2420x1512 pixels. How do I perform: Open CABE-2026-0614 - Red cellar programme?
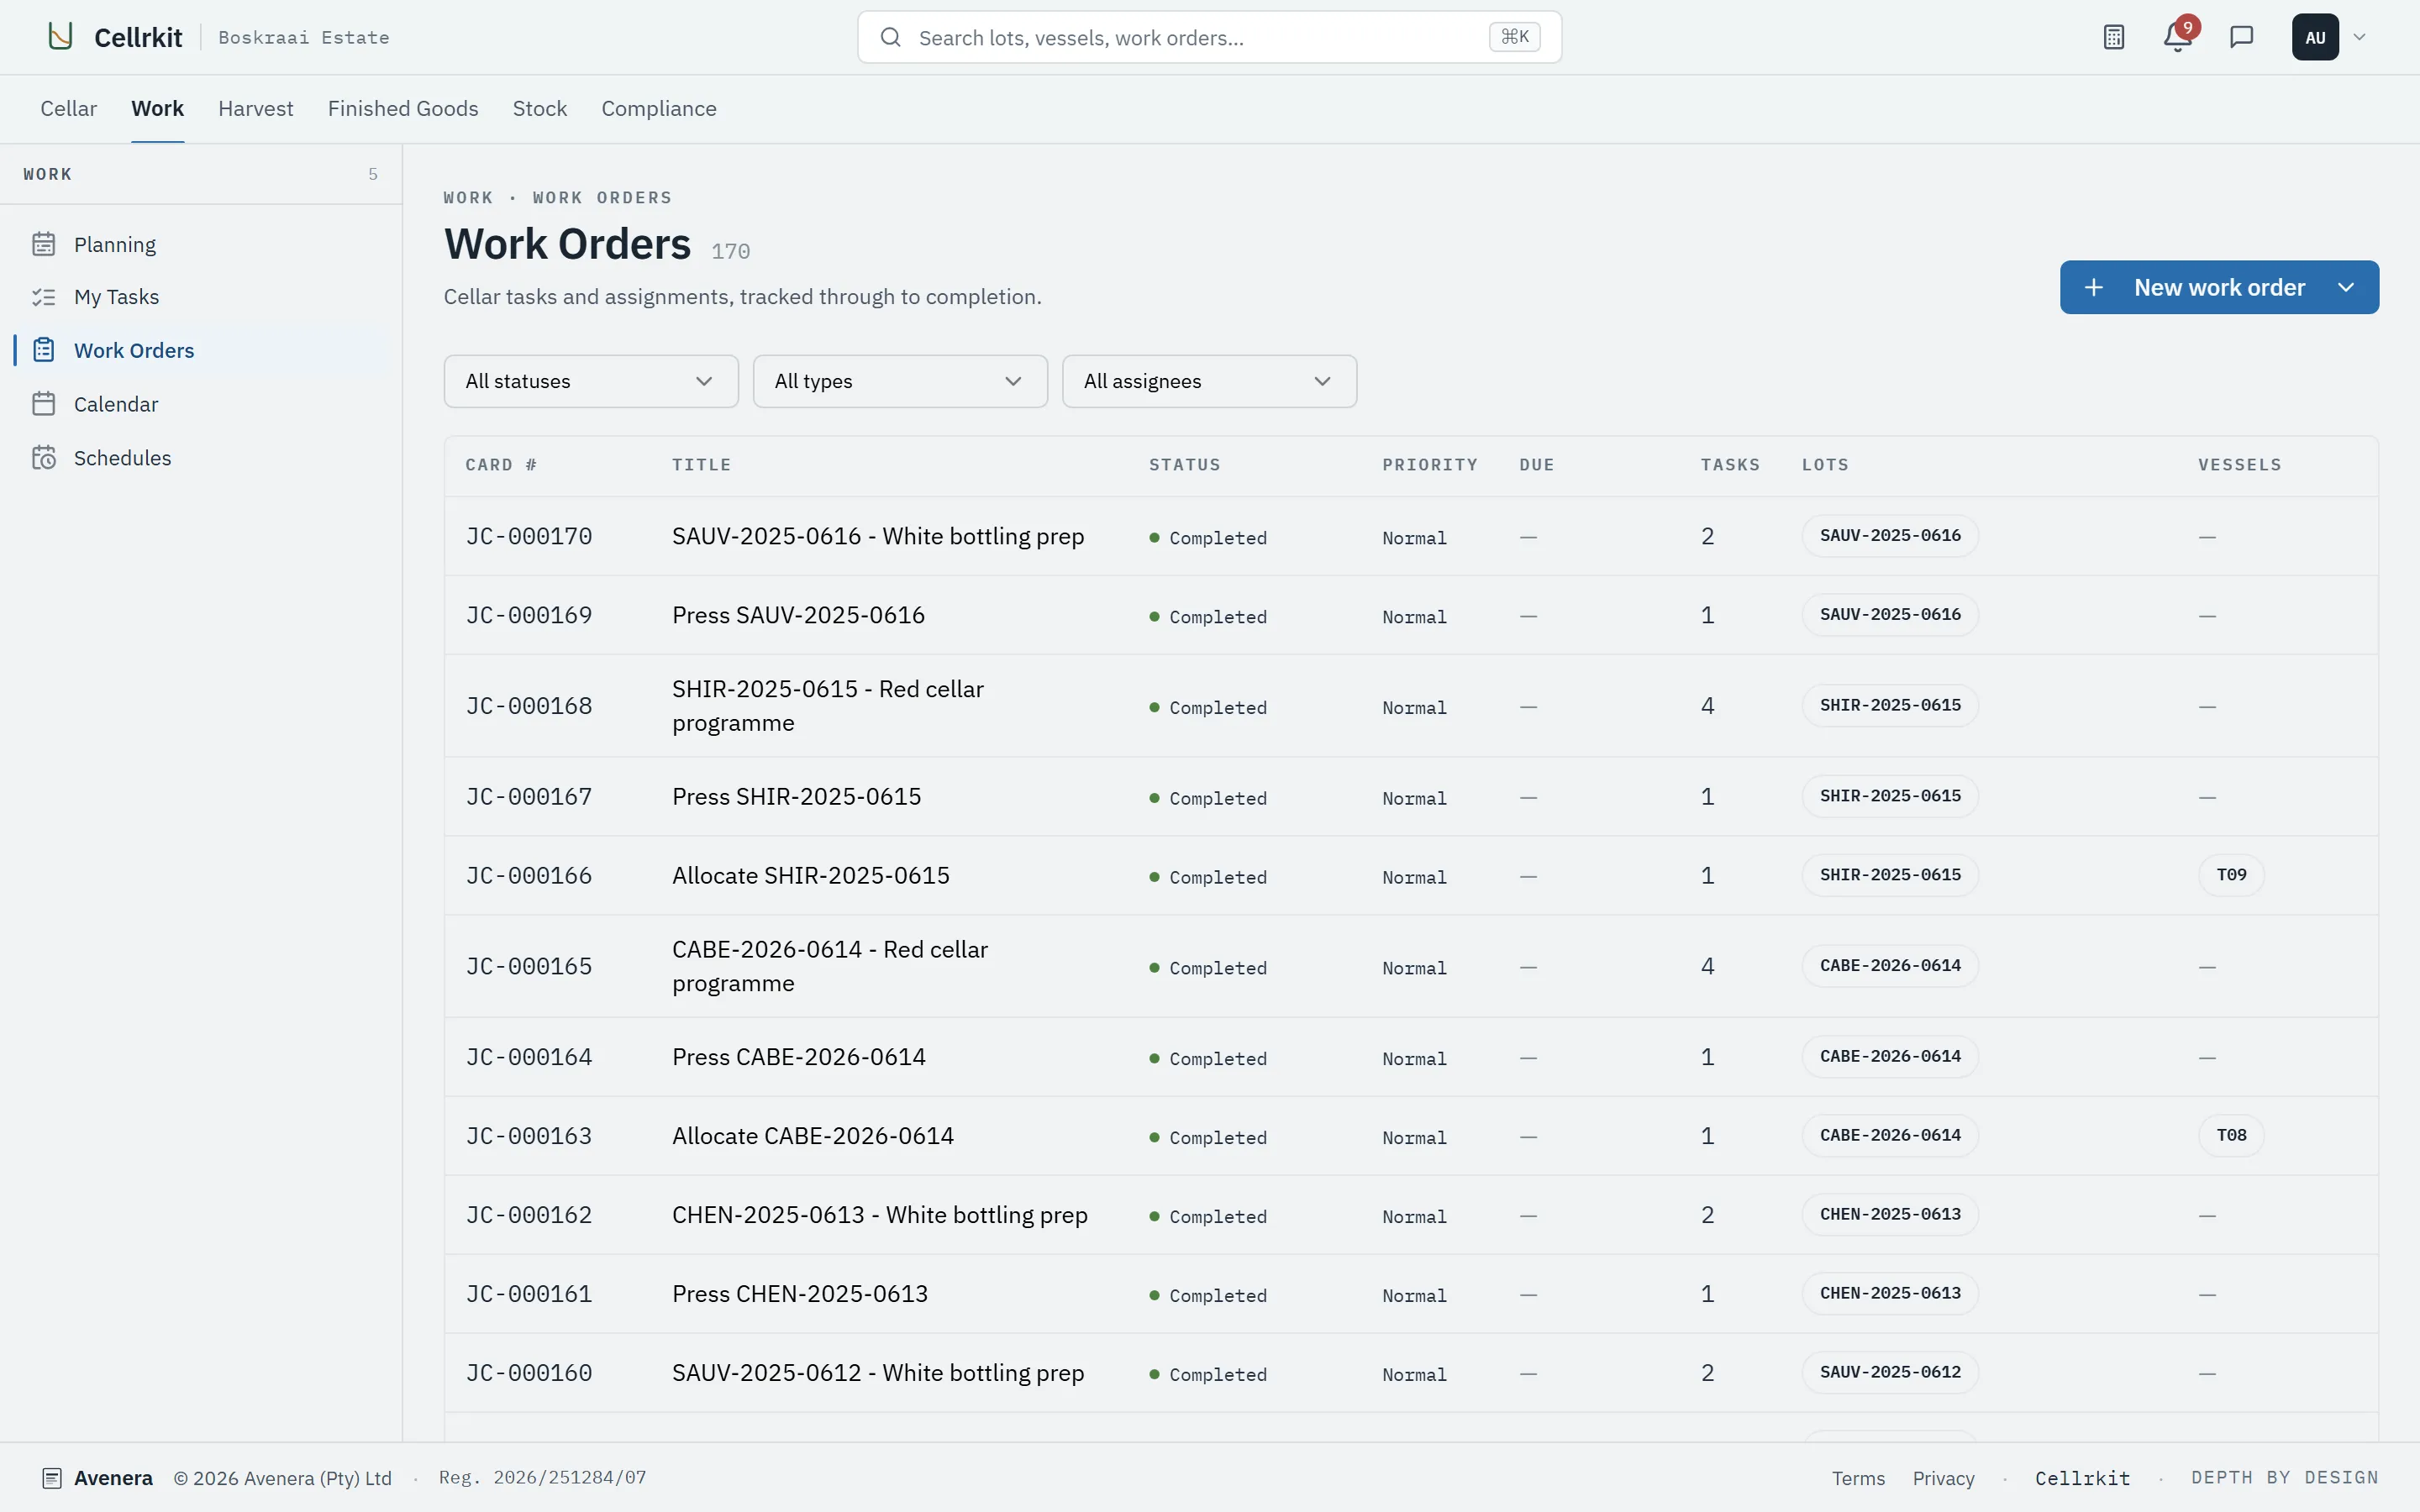pyautogui.click(x=829, y=966)
